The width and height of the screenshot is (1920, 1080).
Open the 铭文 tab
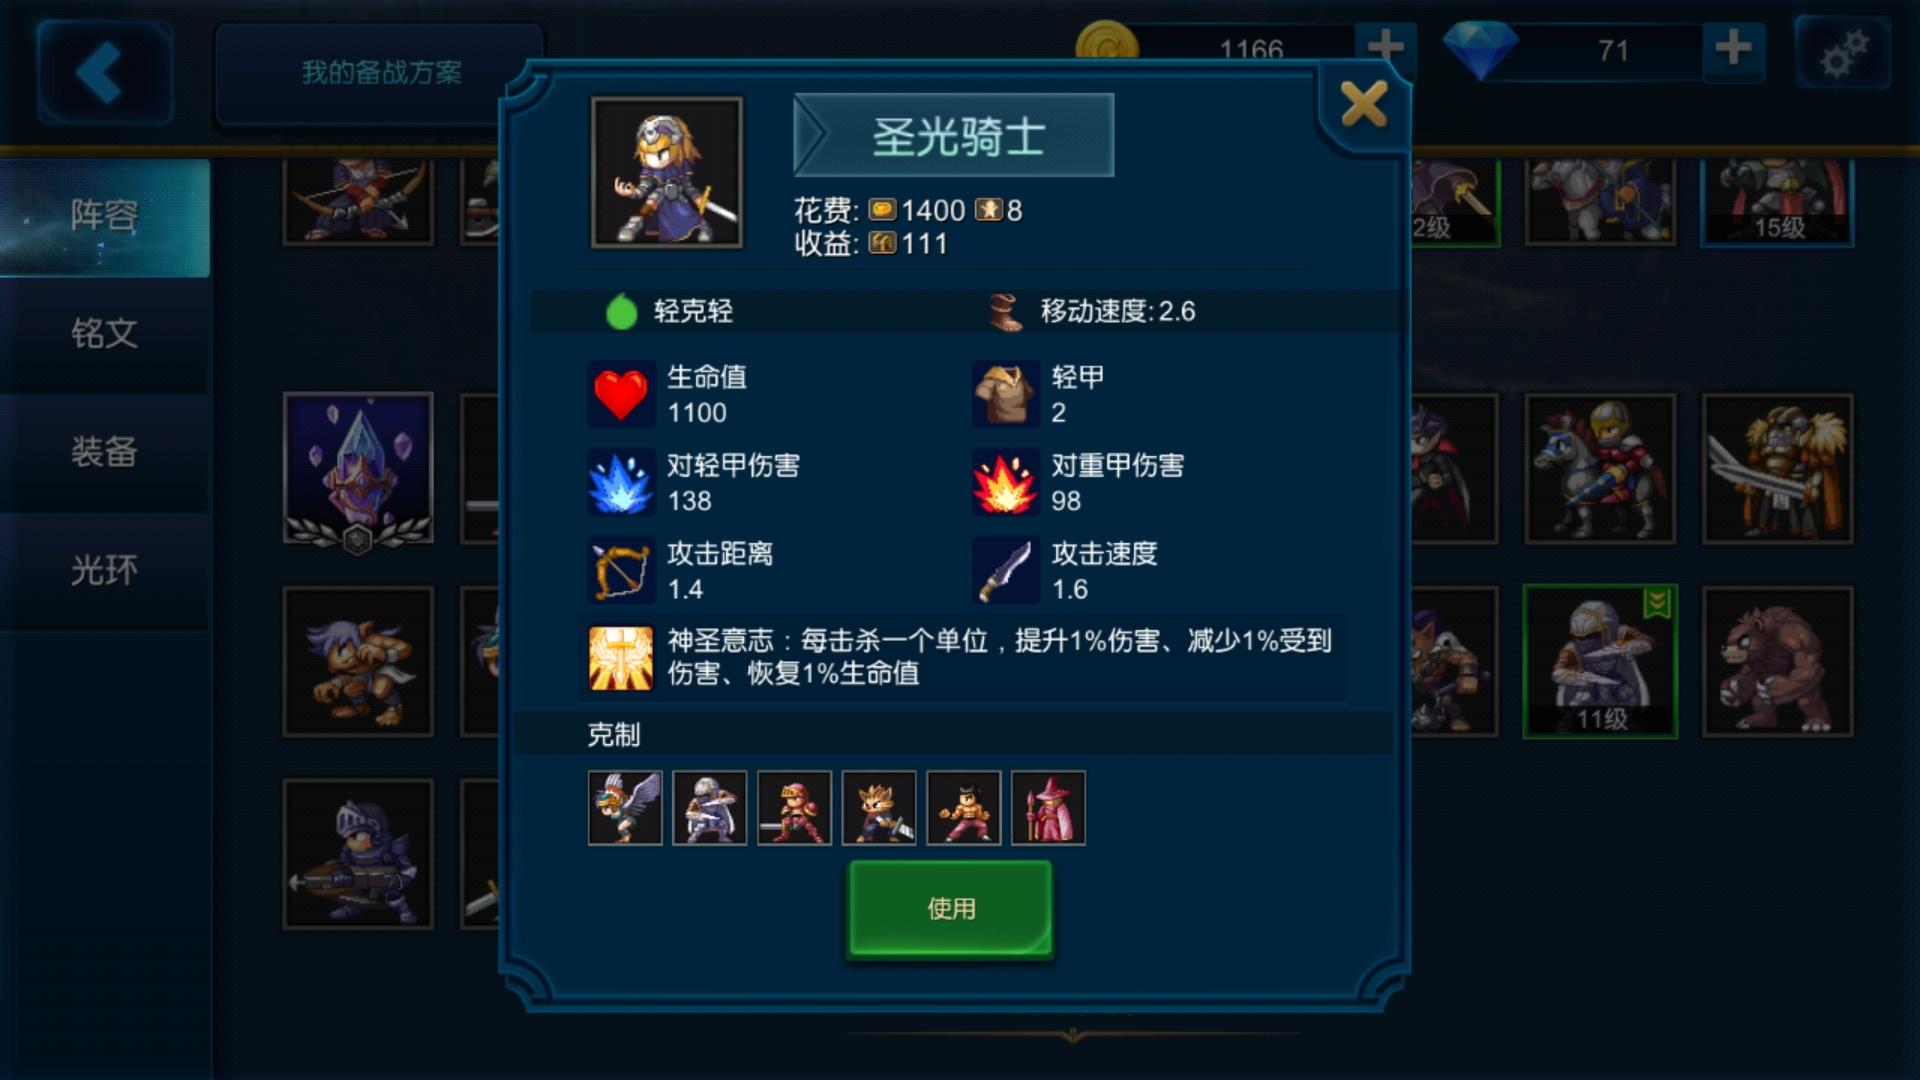pyautogui.click(x=104, y=334)
